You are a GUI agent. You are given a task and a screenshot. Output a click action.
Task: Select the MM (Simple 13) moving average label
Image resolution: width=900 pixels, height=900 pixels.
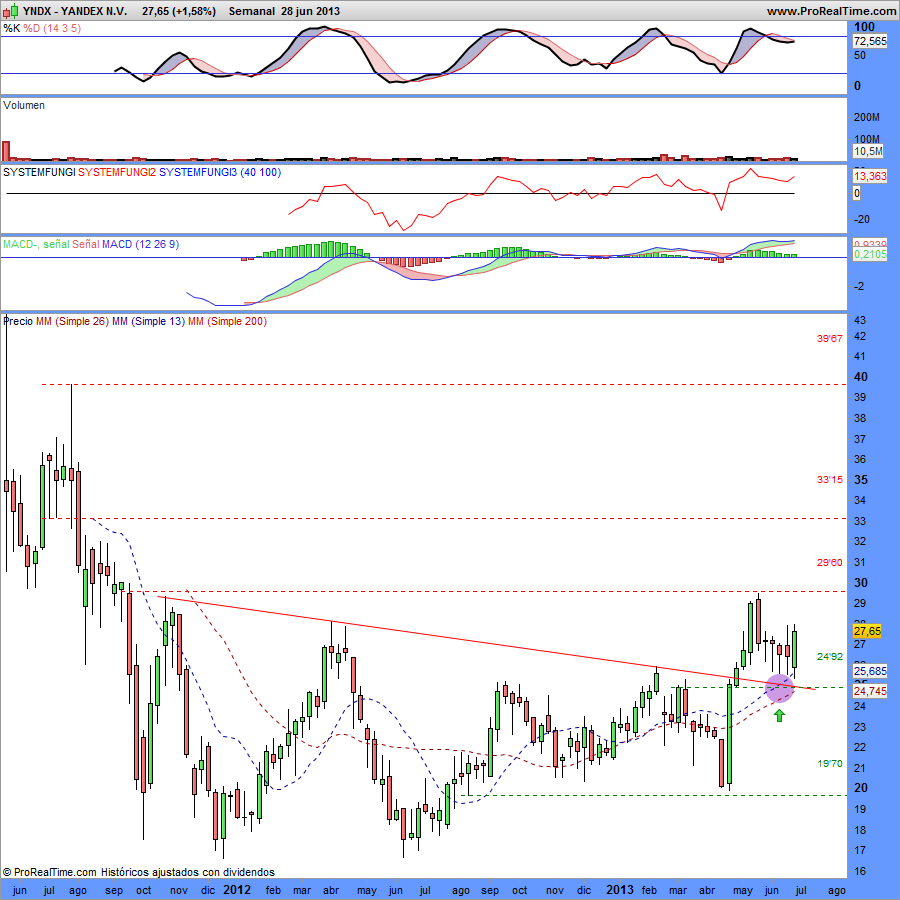click(x=149, y=321)
